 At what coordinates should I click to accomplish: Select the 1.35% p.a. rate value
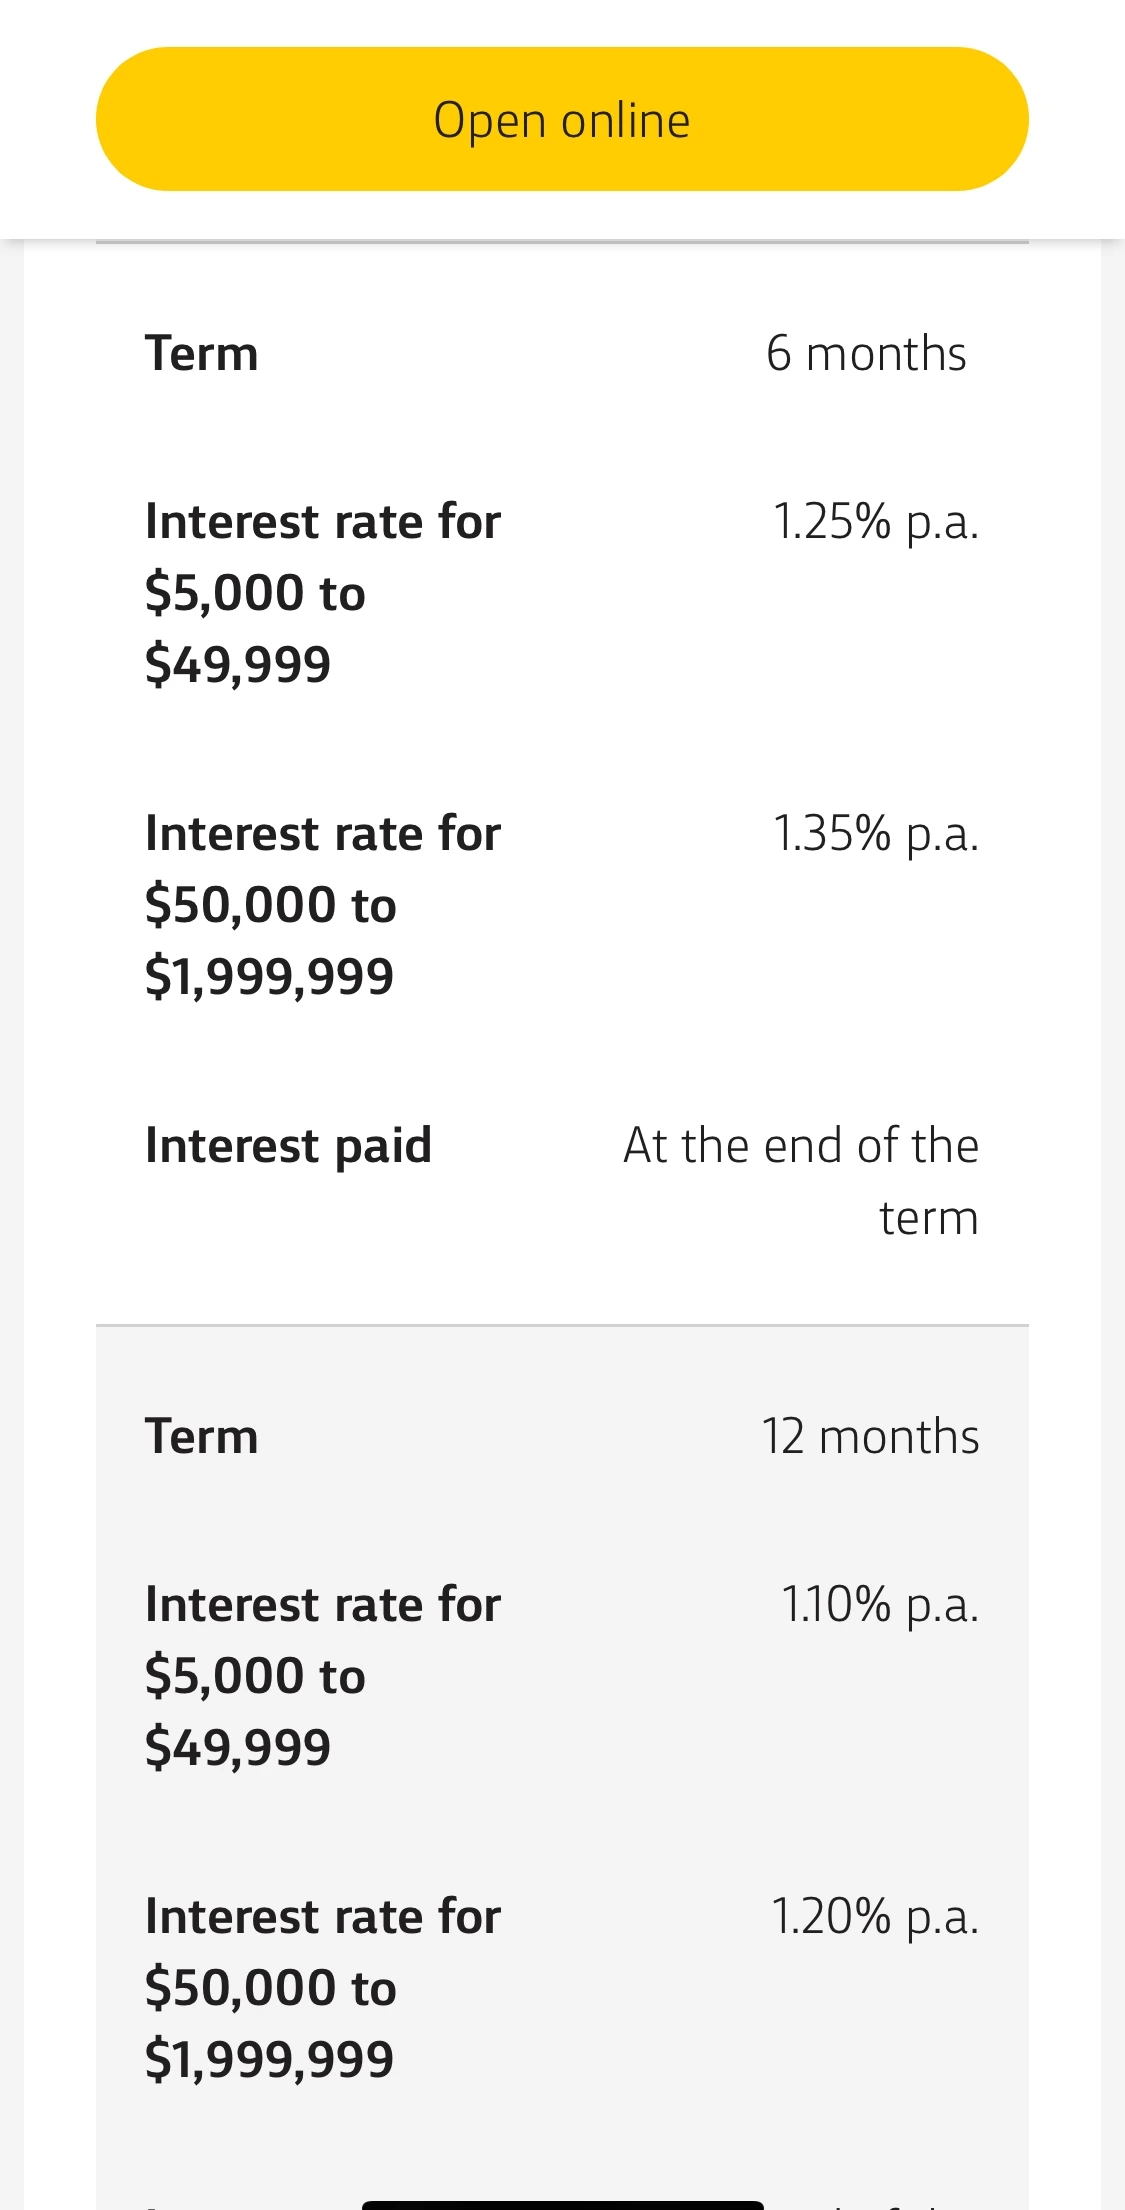click(x=875, y=834)
